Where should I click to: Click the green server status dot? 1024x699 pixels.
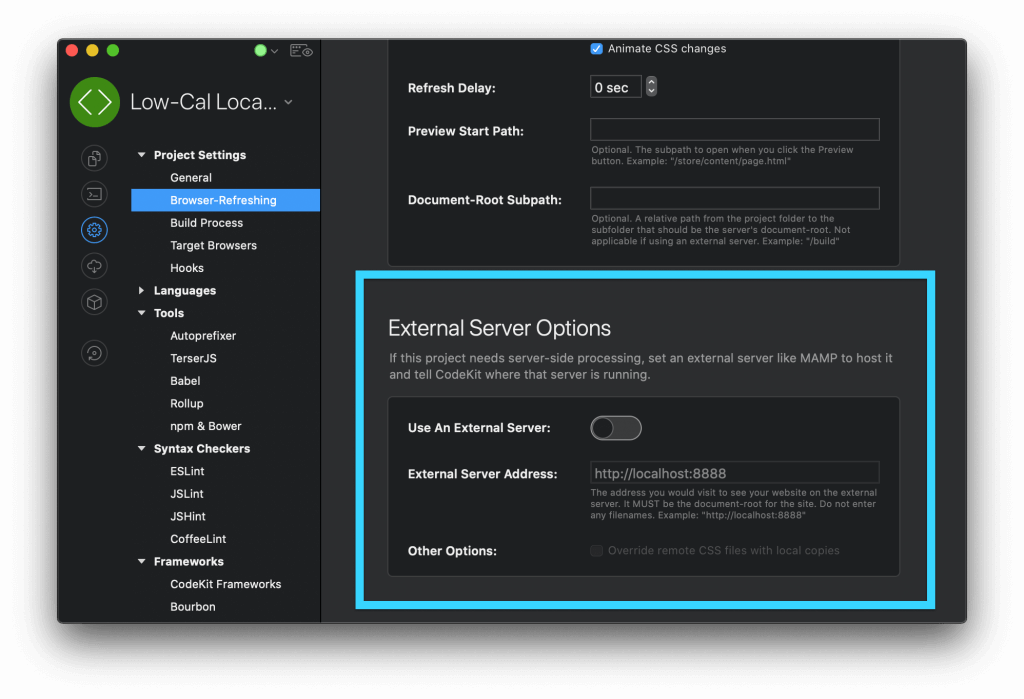point(260,51)
